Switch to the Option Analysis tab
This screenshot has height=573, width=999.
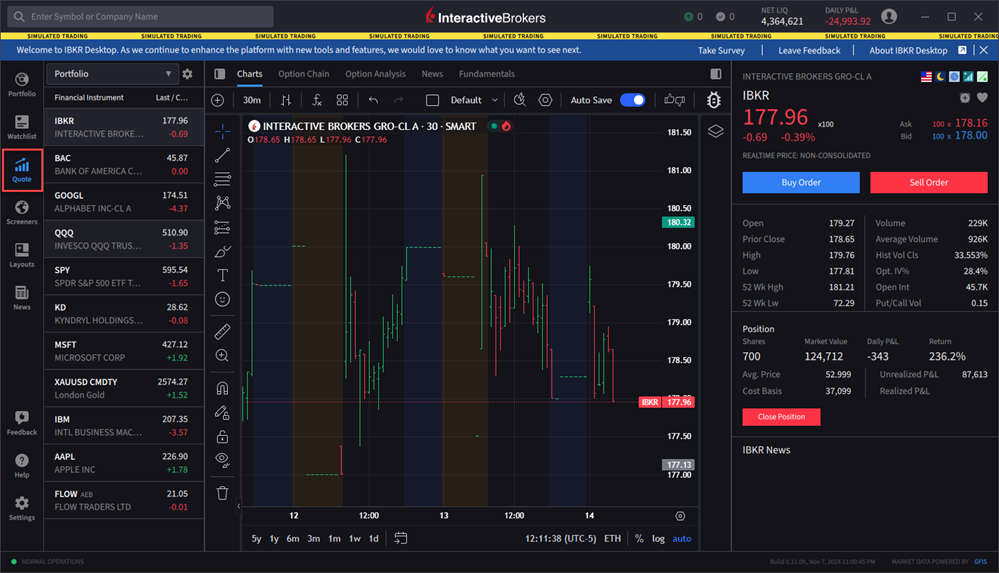point(375,74)
